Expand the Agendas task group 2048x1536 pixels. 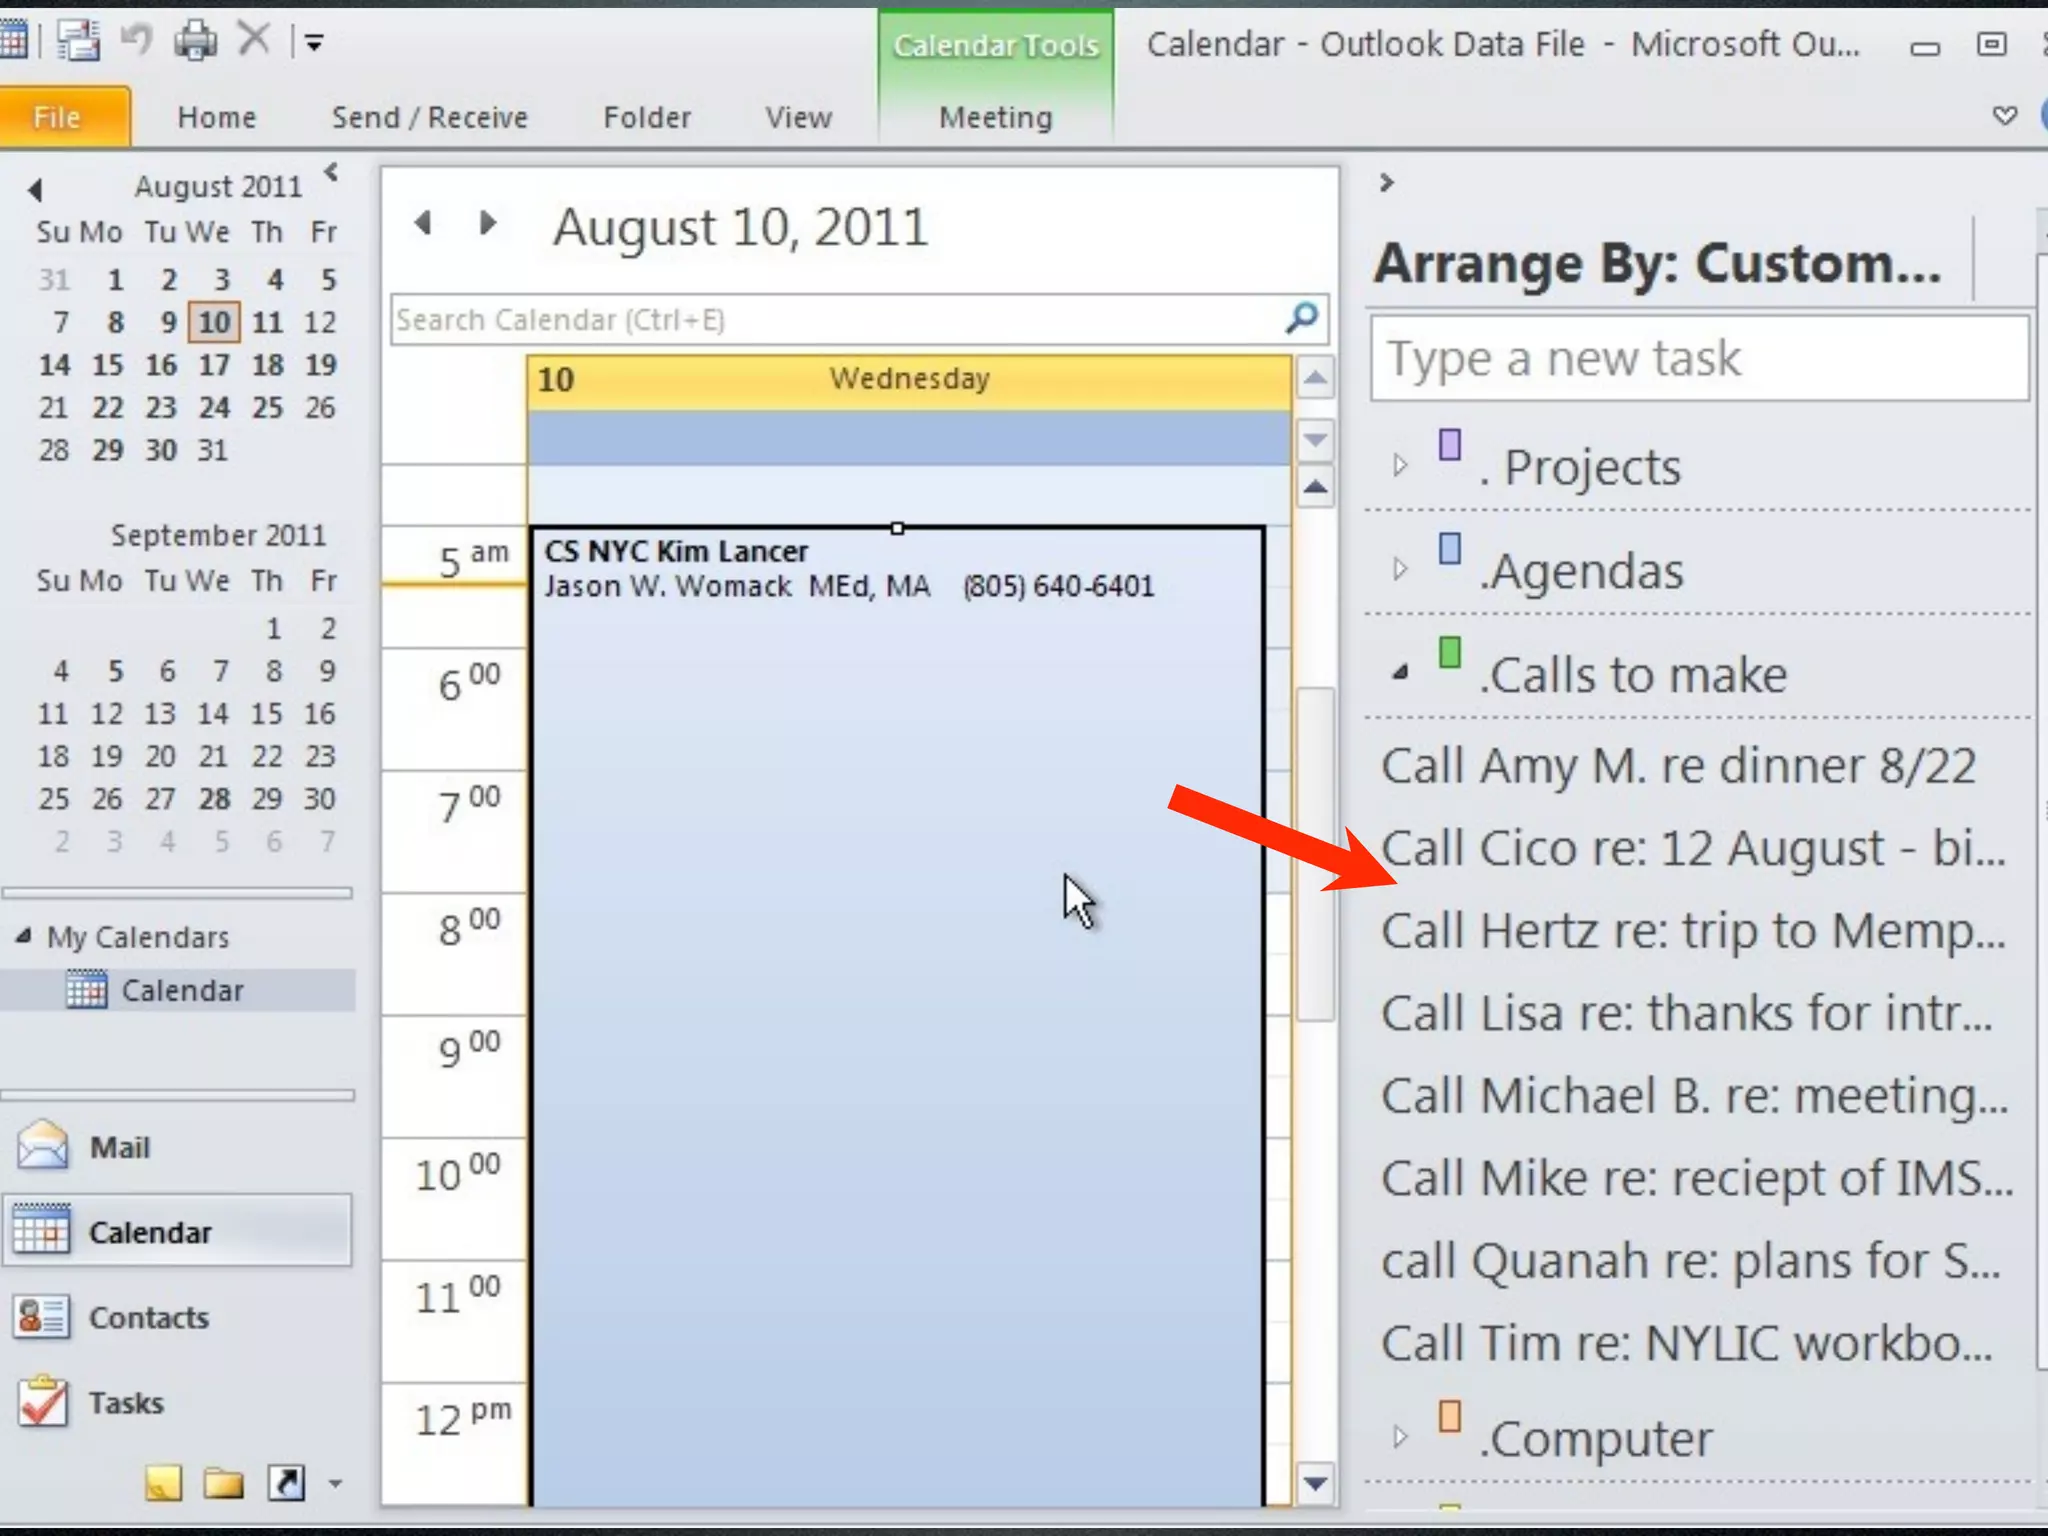point(1400,569)
